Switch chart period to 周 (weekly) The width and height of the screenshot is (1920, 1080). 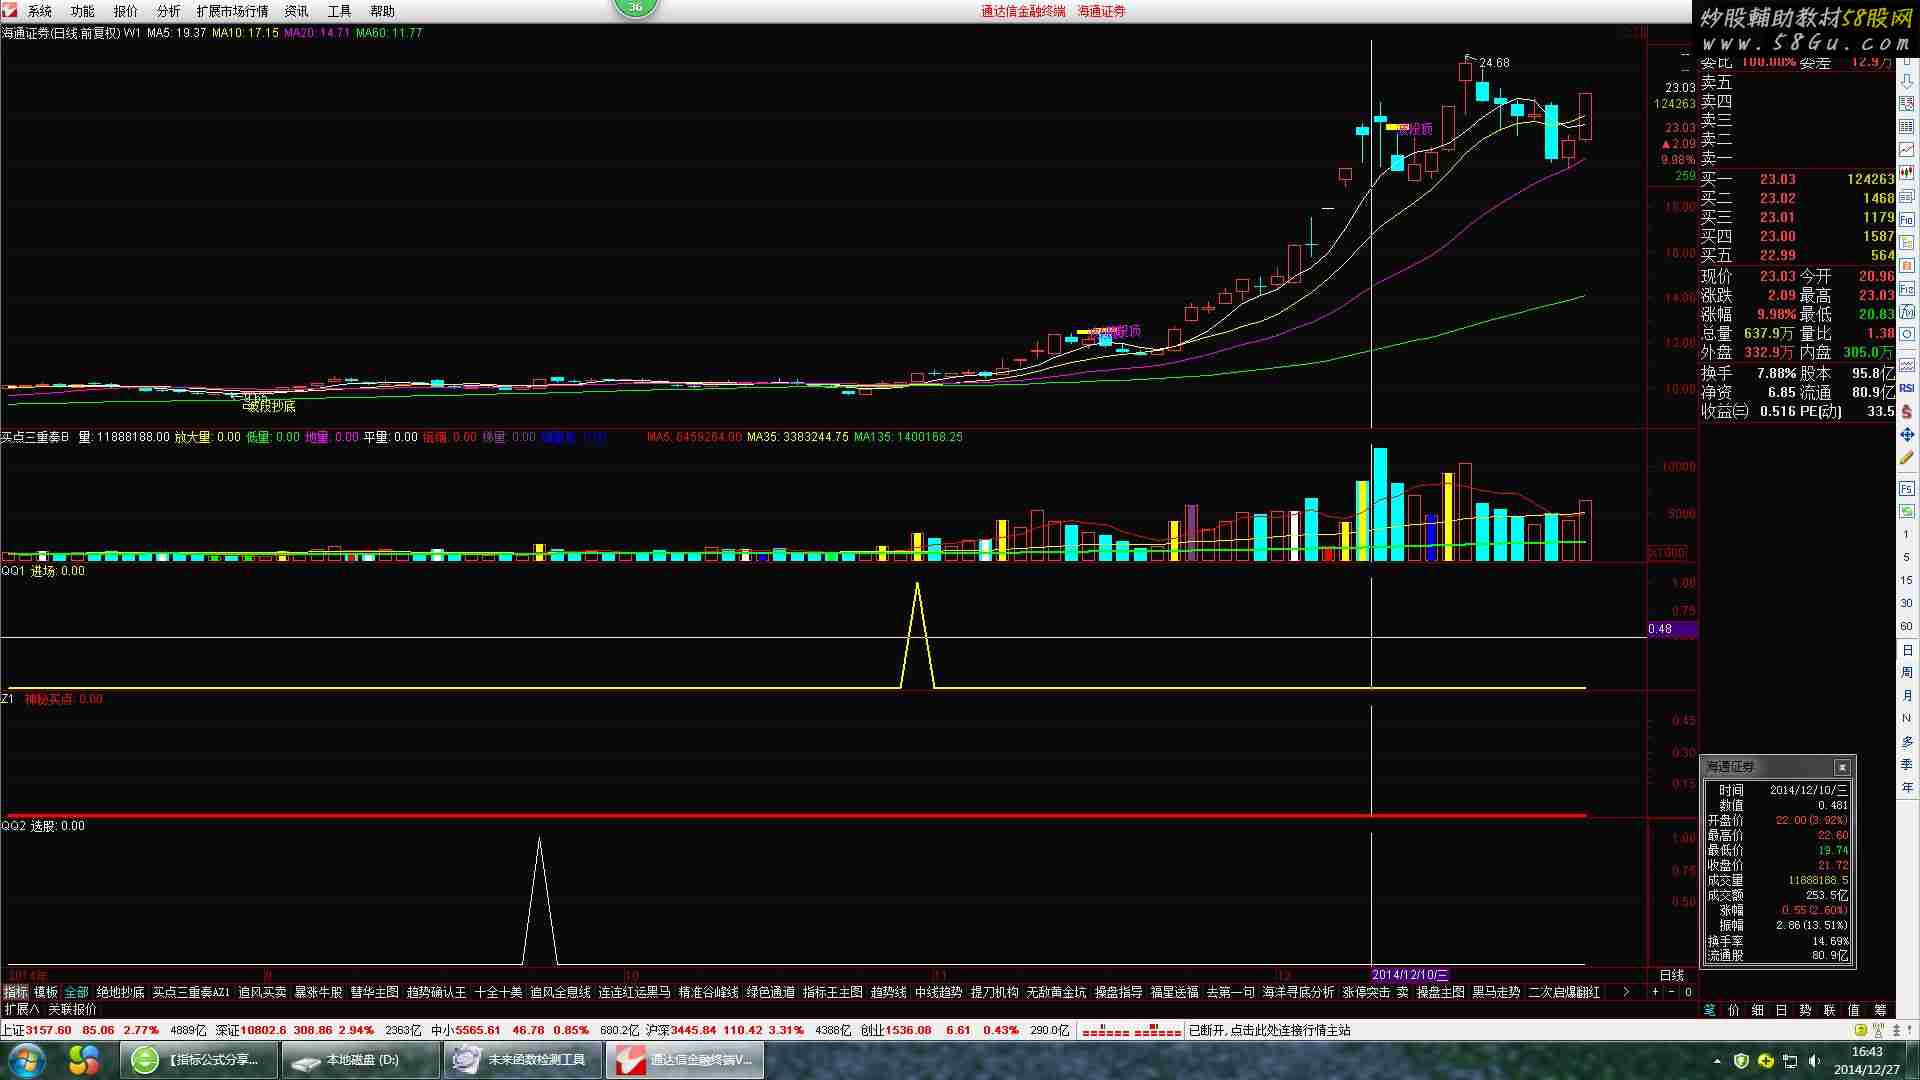point(1906,673)
